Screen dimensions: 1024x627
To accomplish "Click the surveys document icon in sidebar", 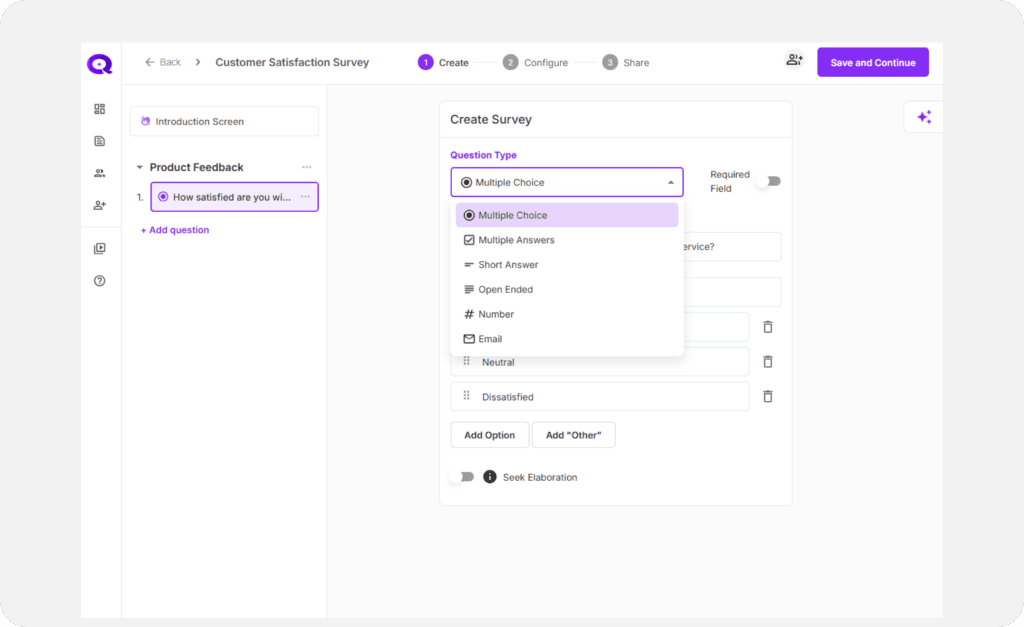I will click(x=99, y=141).
